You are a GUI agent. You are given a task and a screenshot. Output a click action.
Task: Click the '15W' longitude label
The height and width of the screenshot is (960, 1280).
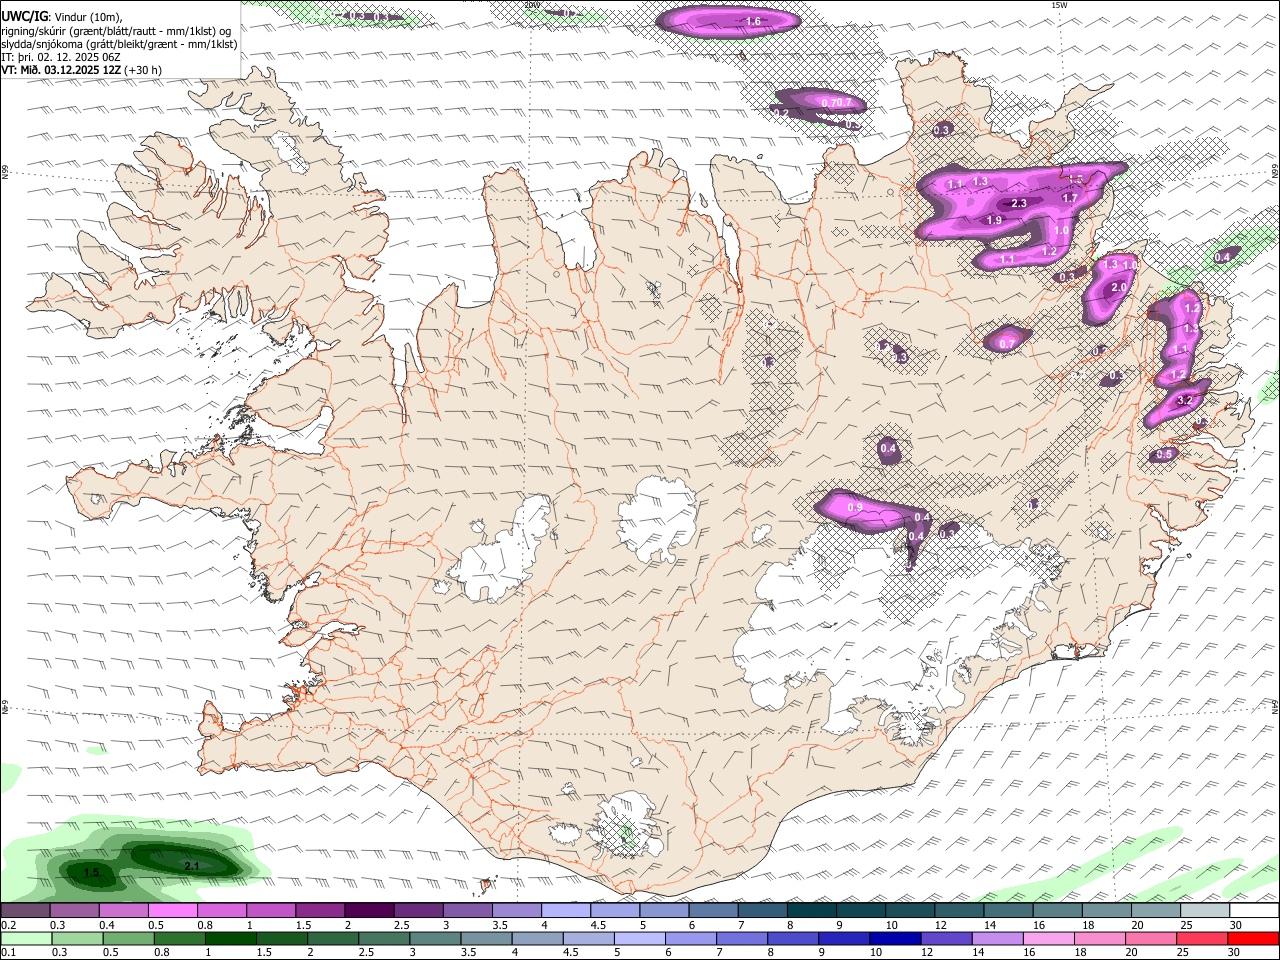[1059, 5]
